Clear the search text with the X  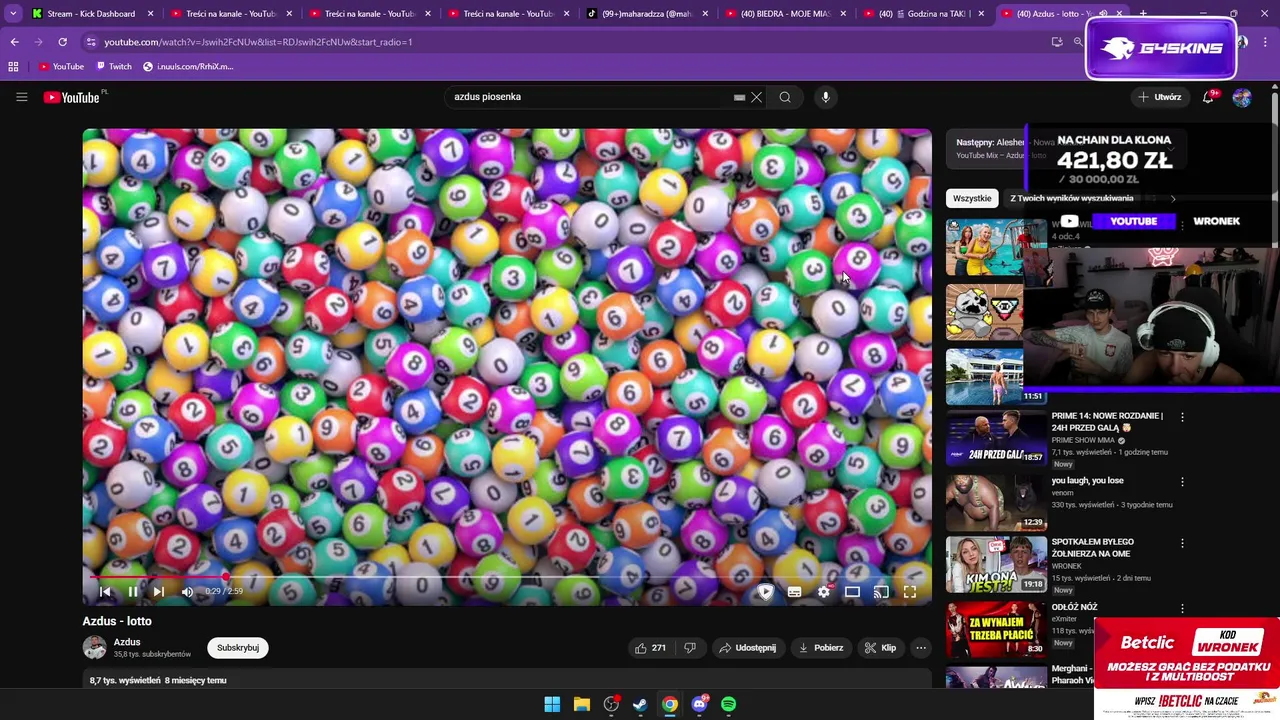tap(757, 97)
